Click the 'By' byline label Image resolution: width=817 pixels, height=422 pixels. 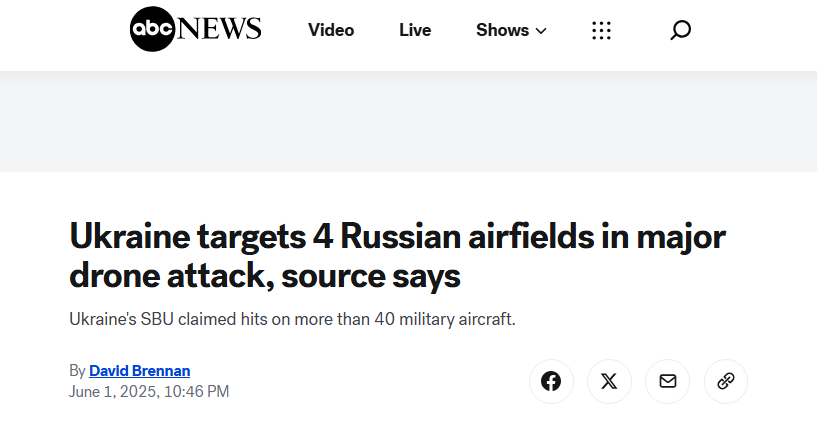(77, 371)
